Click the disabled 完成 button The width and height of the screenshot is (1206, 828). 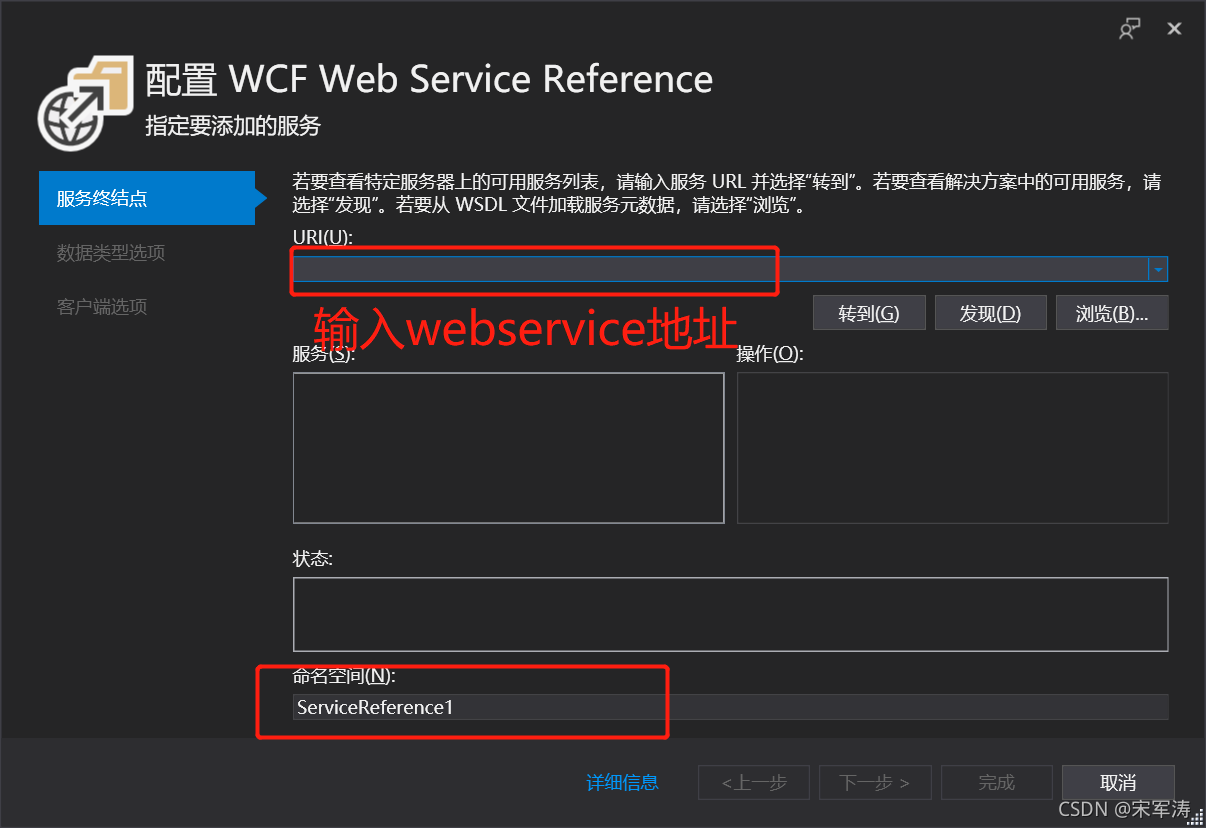pos(996,783)
